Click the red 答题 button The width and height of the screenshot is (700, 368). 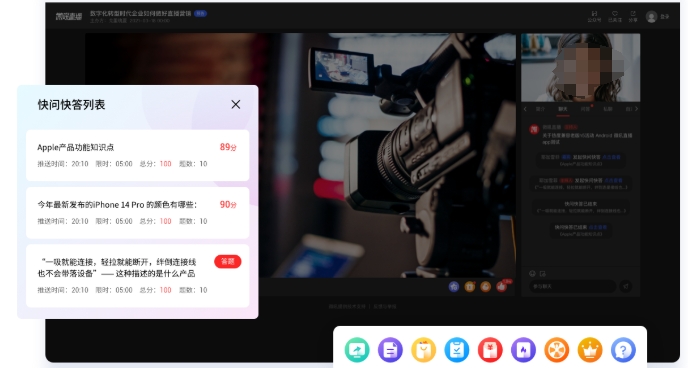(x=228, y=261)
